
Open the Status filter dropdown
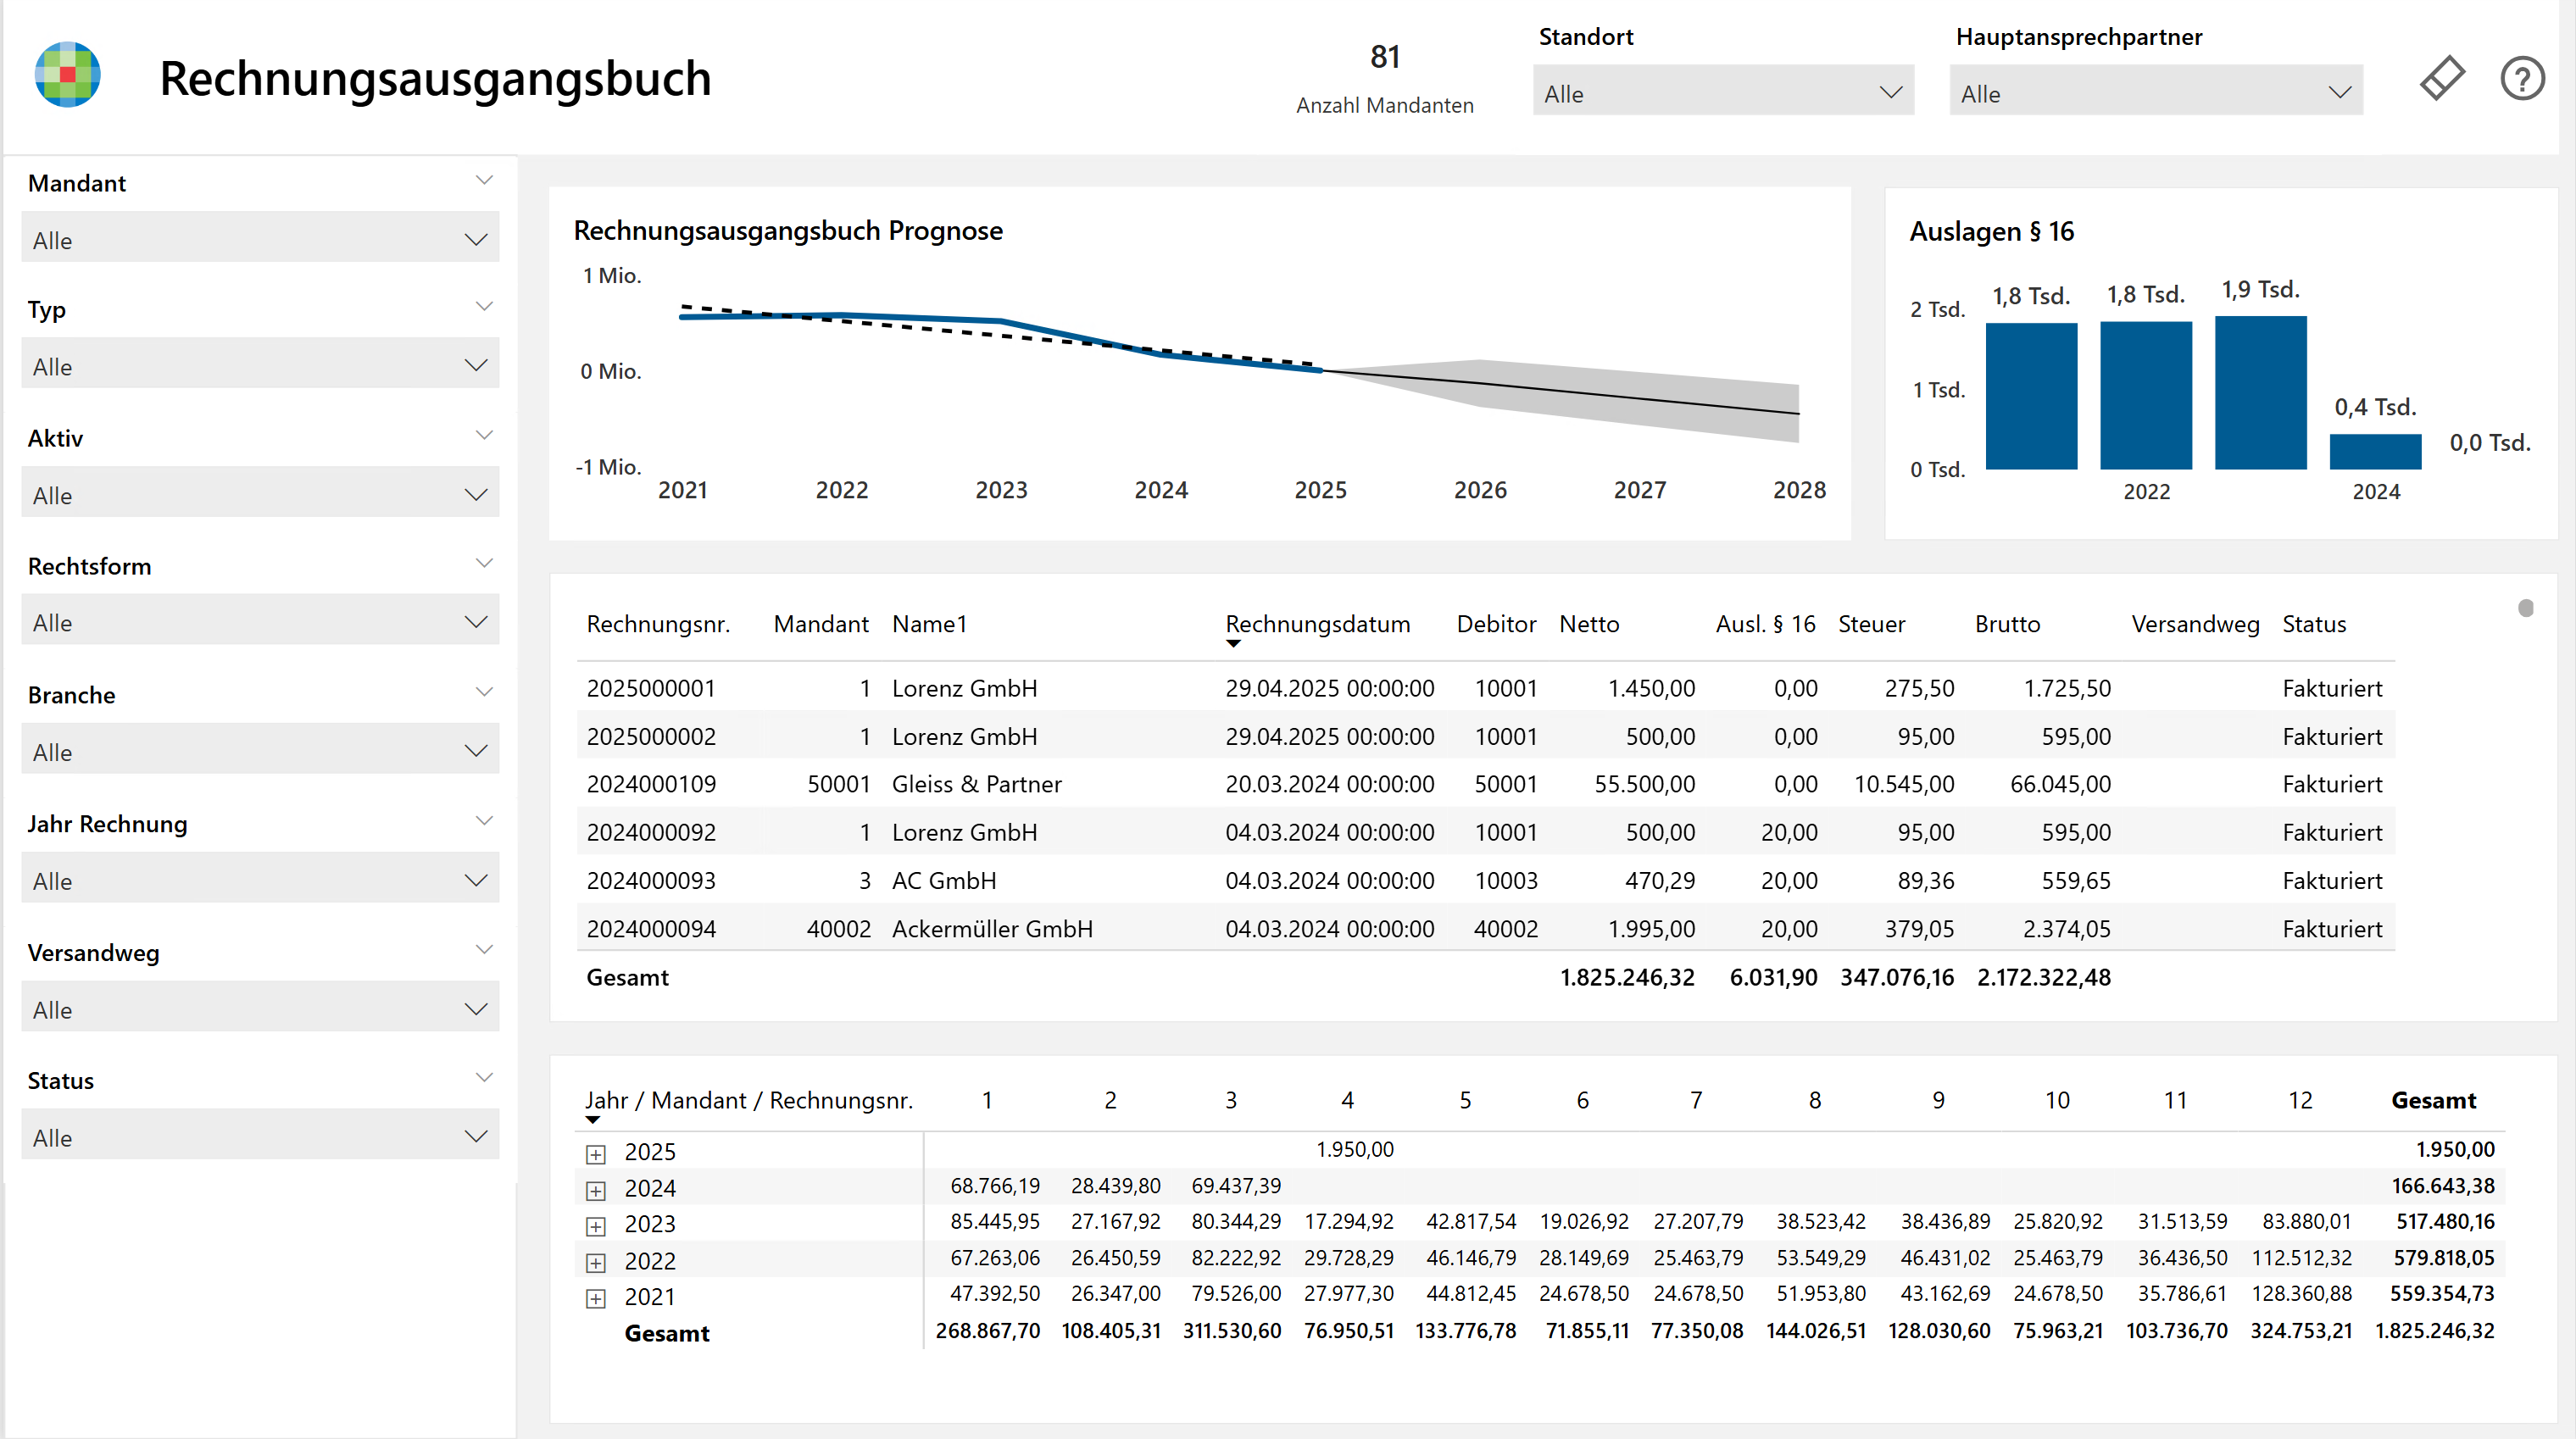tap(260, 1135)
